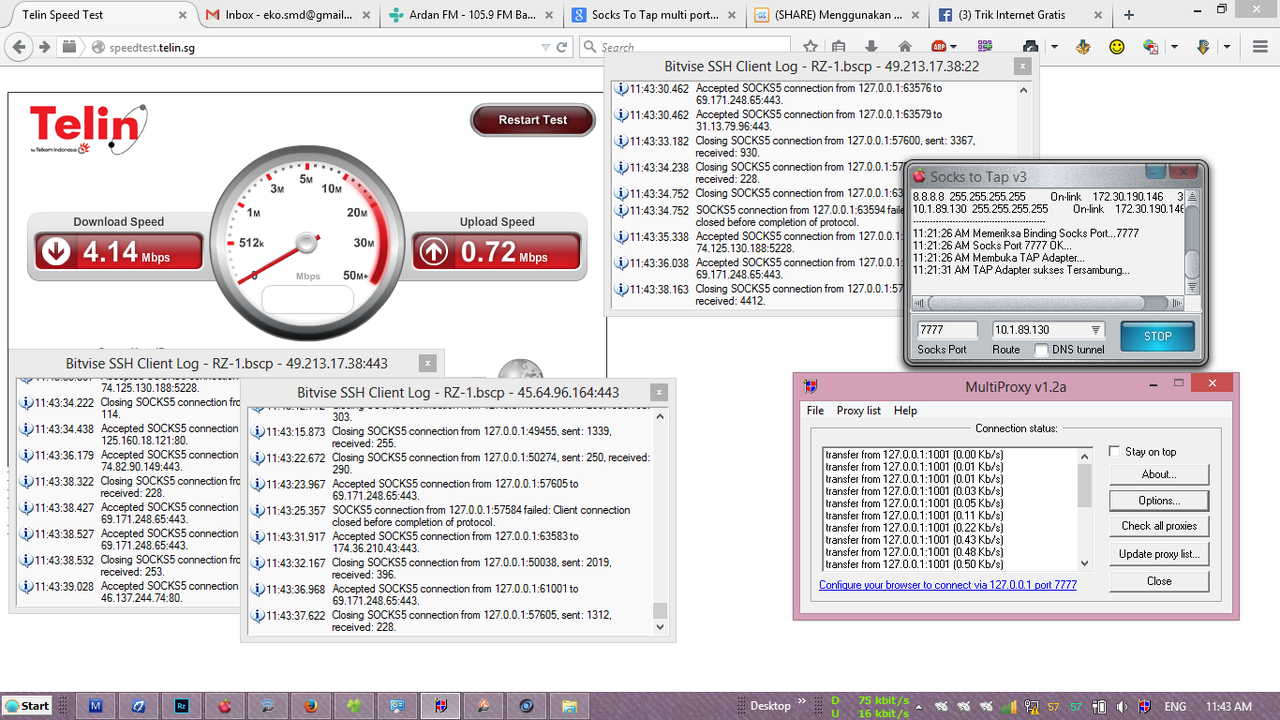Click the ENG language indicator
1280x720 pixels.
[1176, 706]
